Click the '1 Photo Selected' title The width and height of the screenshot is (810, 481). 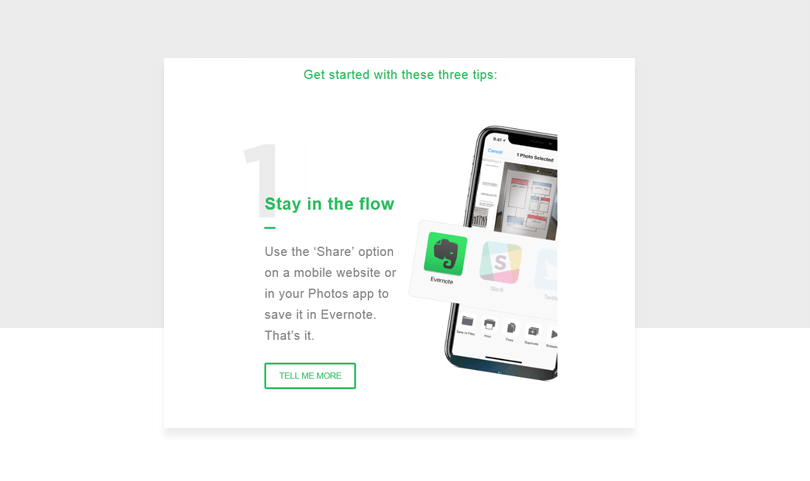click(x=535, y=157)
